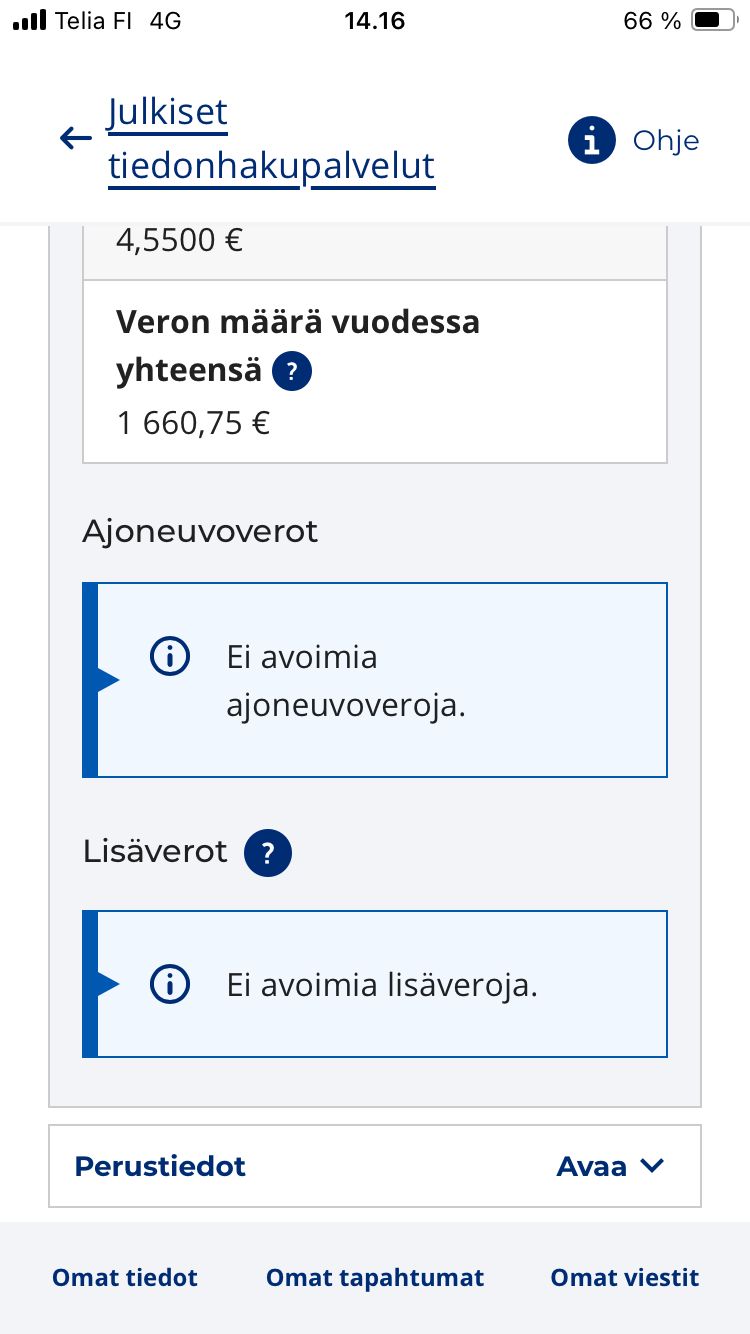
Task: Tap the back arrow icon
Action: click(76, 139)
